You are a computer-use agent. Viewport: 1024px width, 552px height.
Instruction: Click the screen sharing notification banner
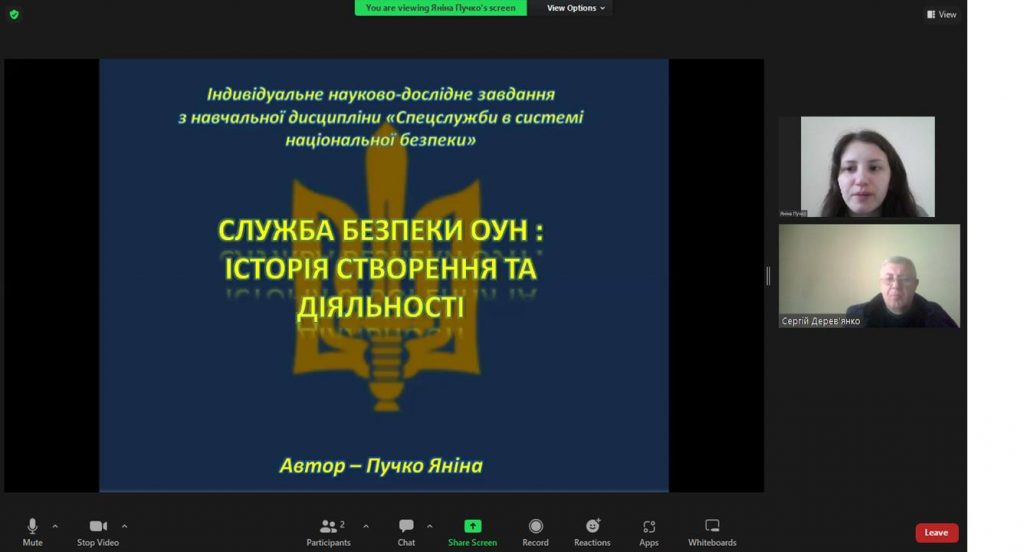[x=440, y=8]
